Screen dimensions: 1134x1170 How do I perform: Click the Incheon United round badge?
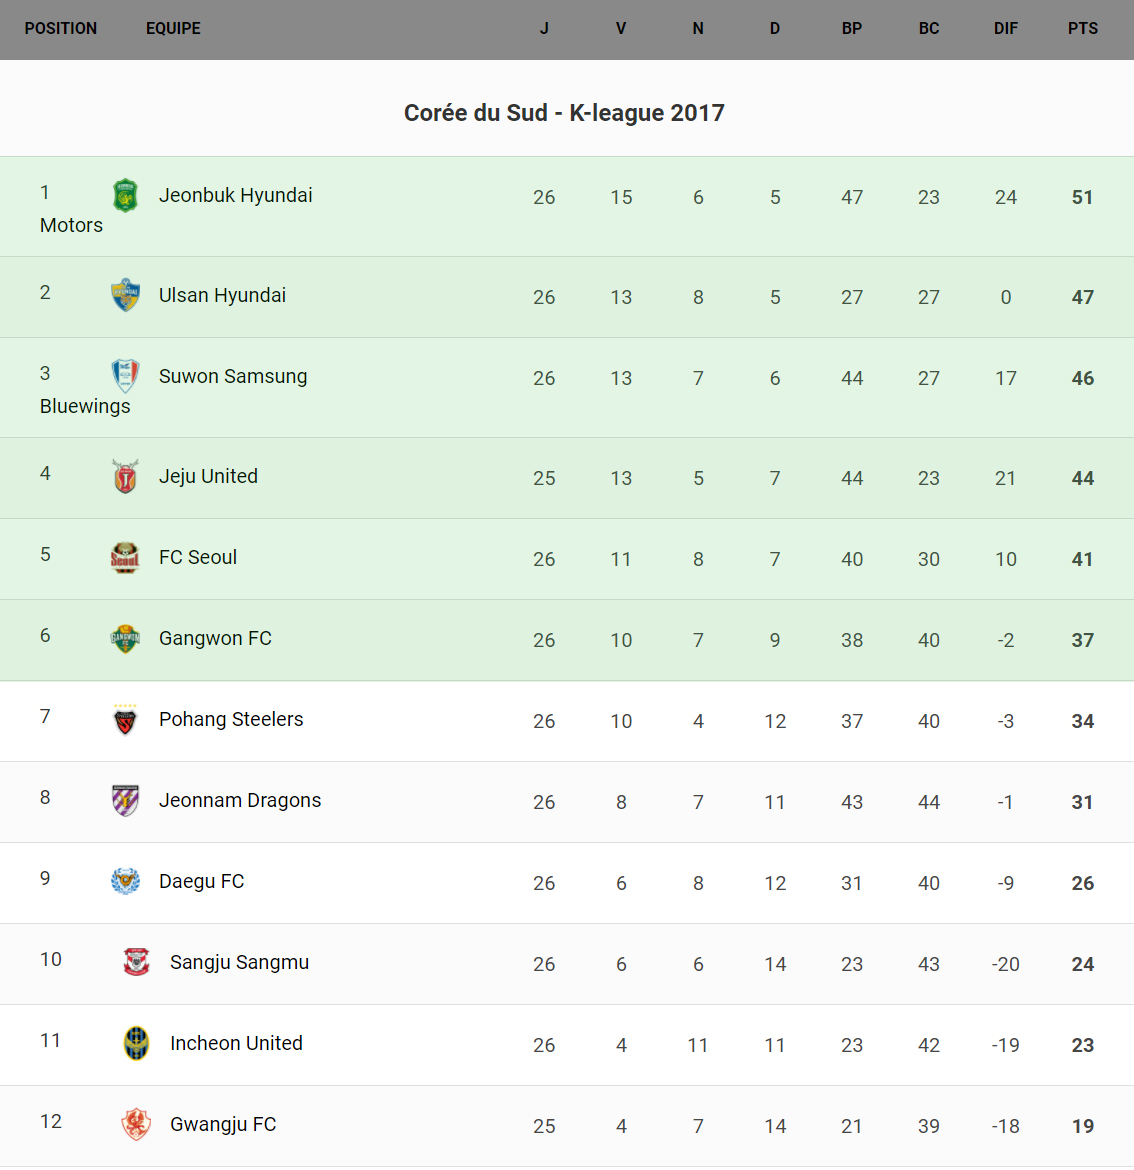point(136,1043)
